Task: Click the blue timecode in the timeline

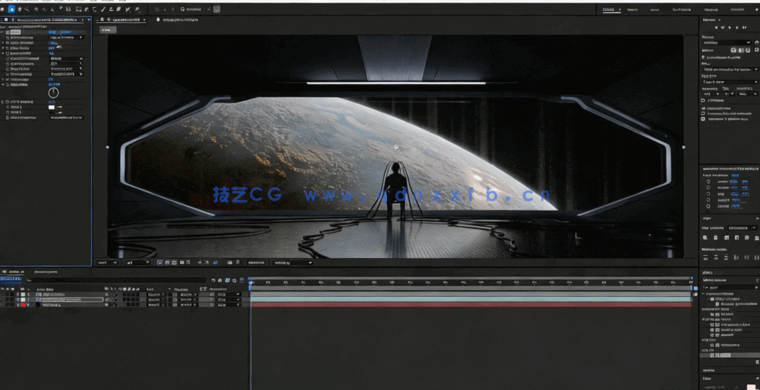Action: [x=11, y=280]
